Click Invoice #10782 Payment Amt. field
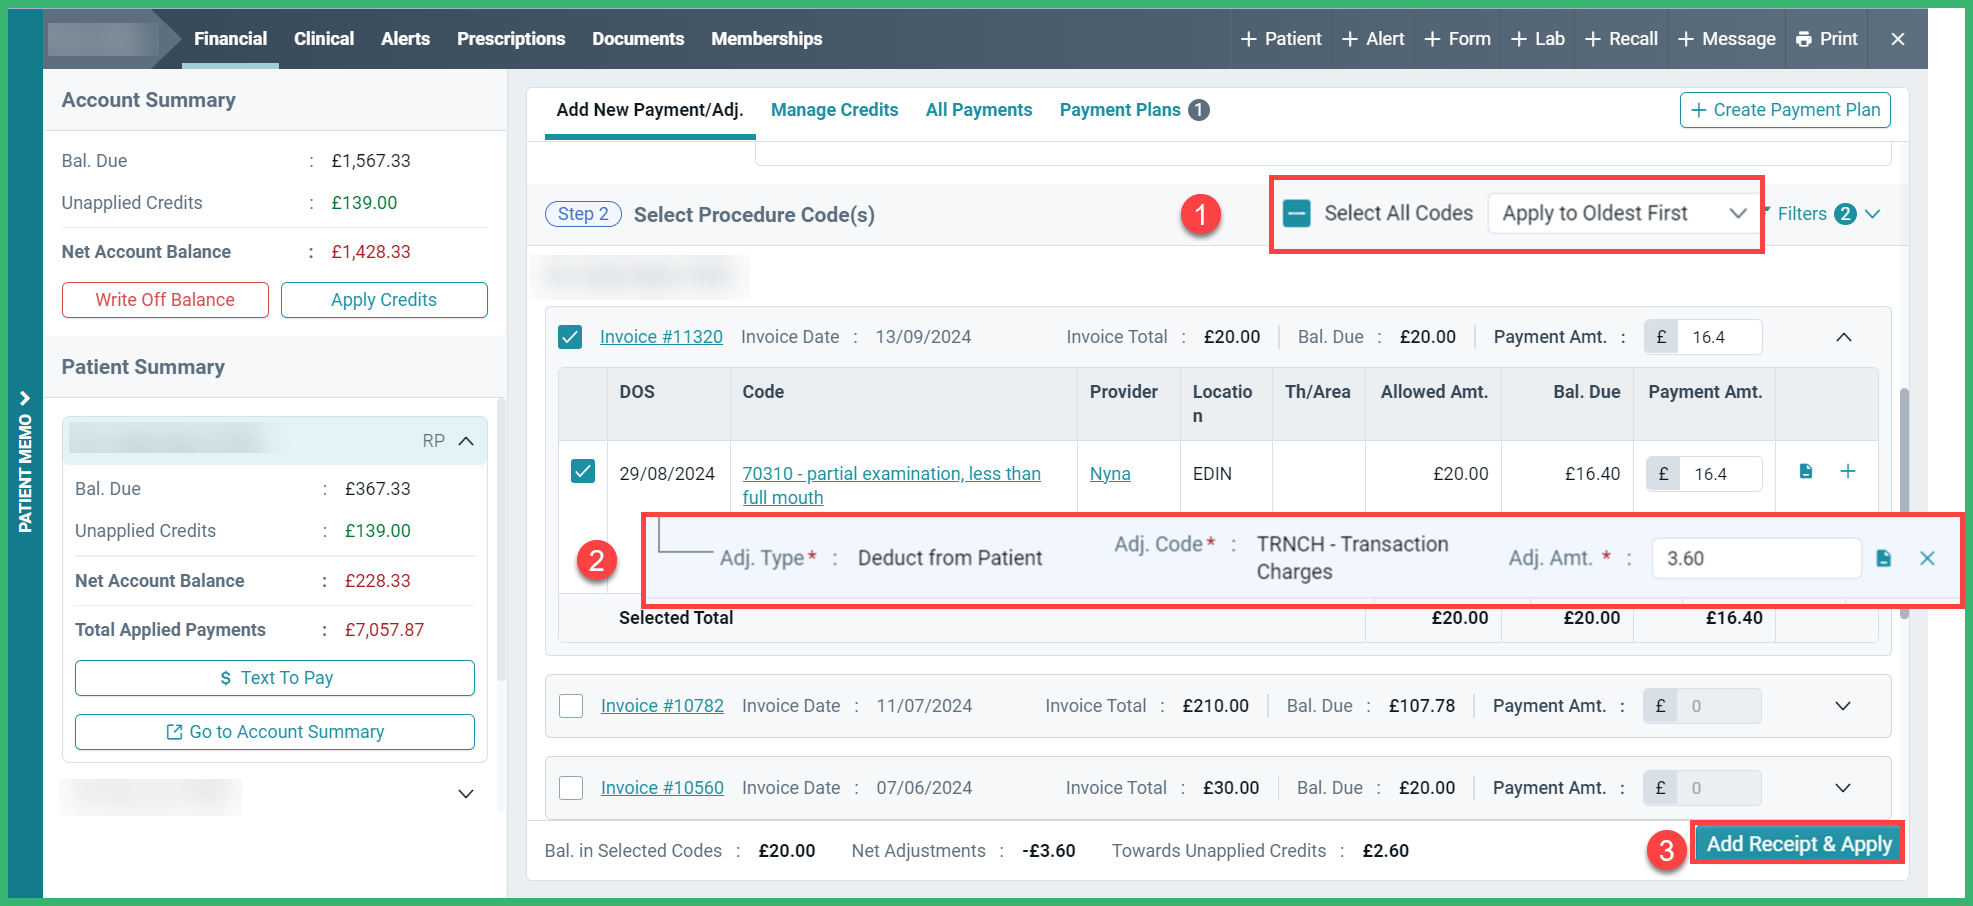 tap(1719, 706)
